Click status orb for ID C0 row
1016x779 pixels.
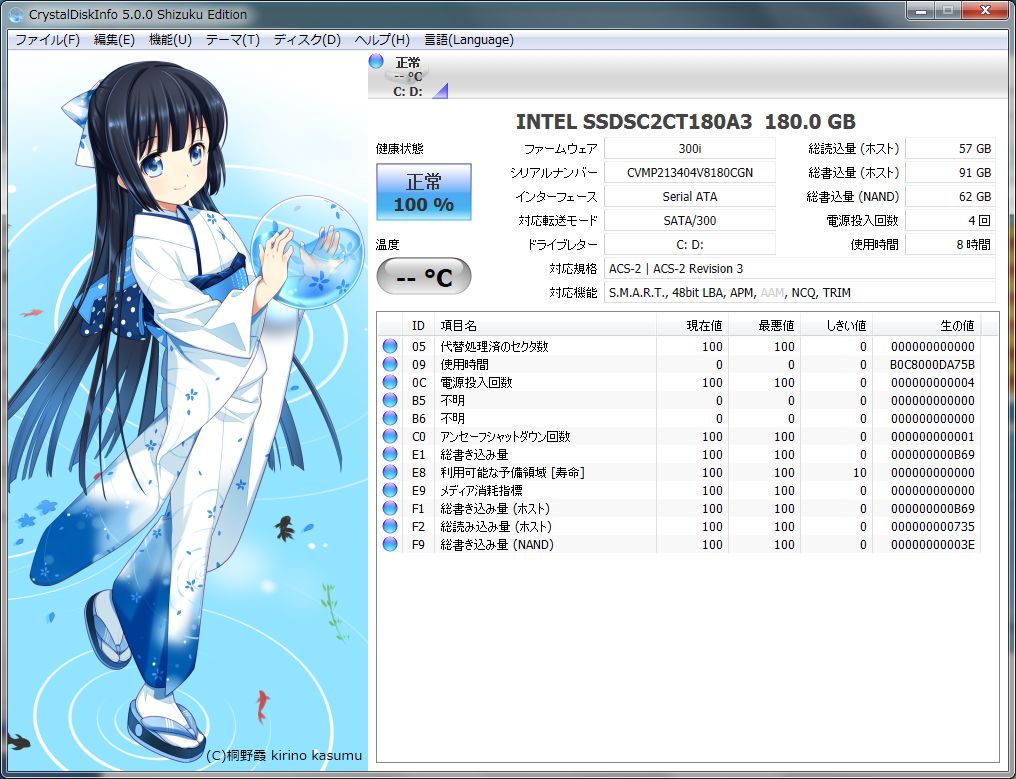(390, 436)
